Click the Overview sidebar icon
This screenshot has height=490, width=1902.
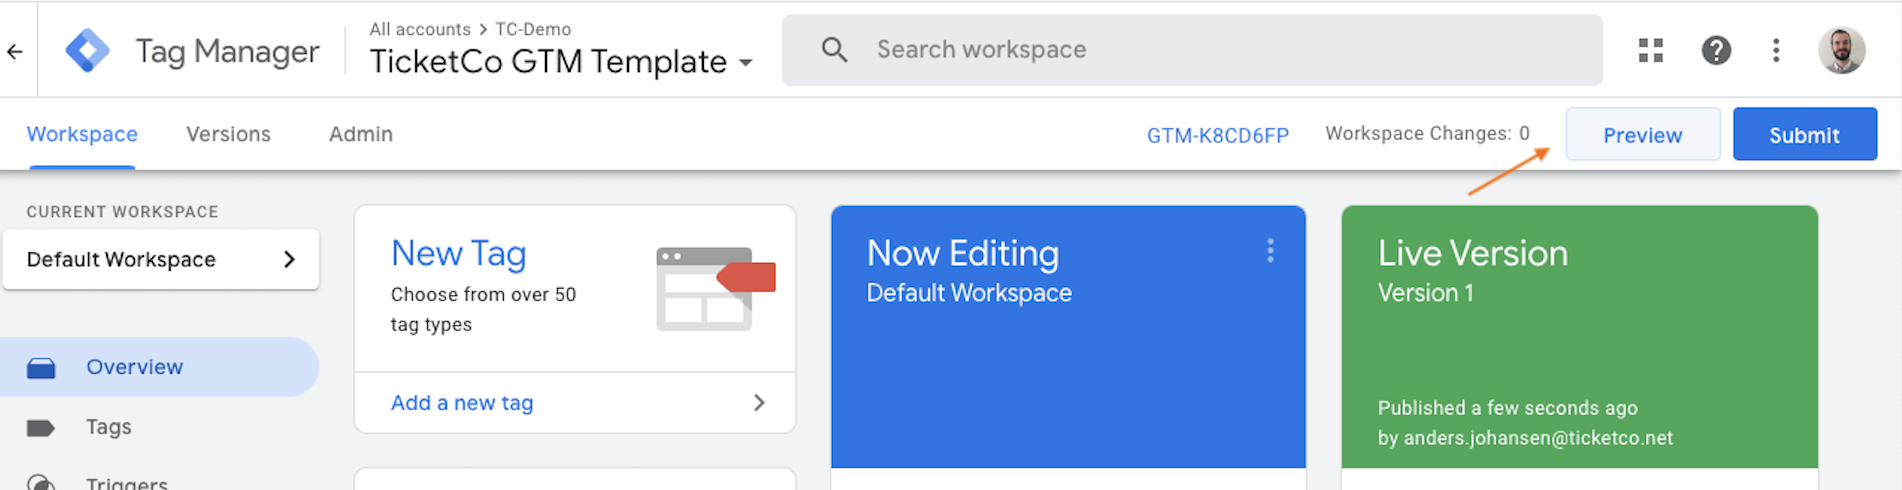pos(41,368)
